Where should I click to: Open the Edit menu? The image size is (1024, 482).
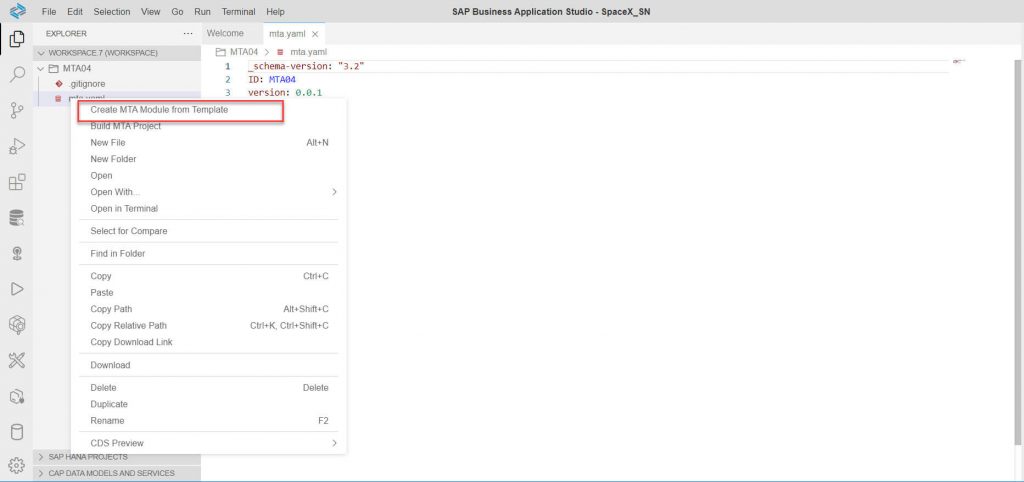[x=74, y=12]
